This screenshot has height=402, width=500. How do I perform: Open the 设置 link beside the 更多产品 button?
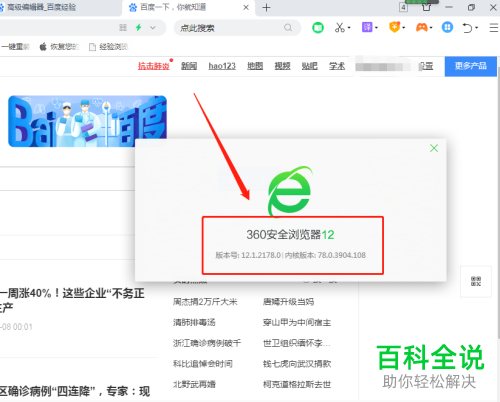pos(426,66)
